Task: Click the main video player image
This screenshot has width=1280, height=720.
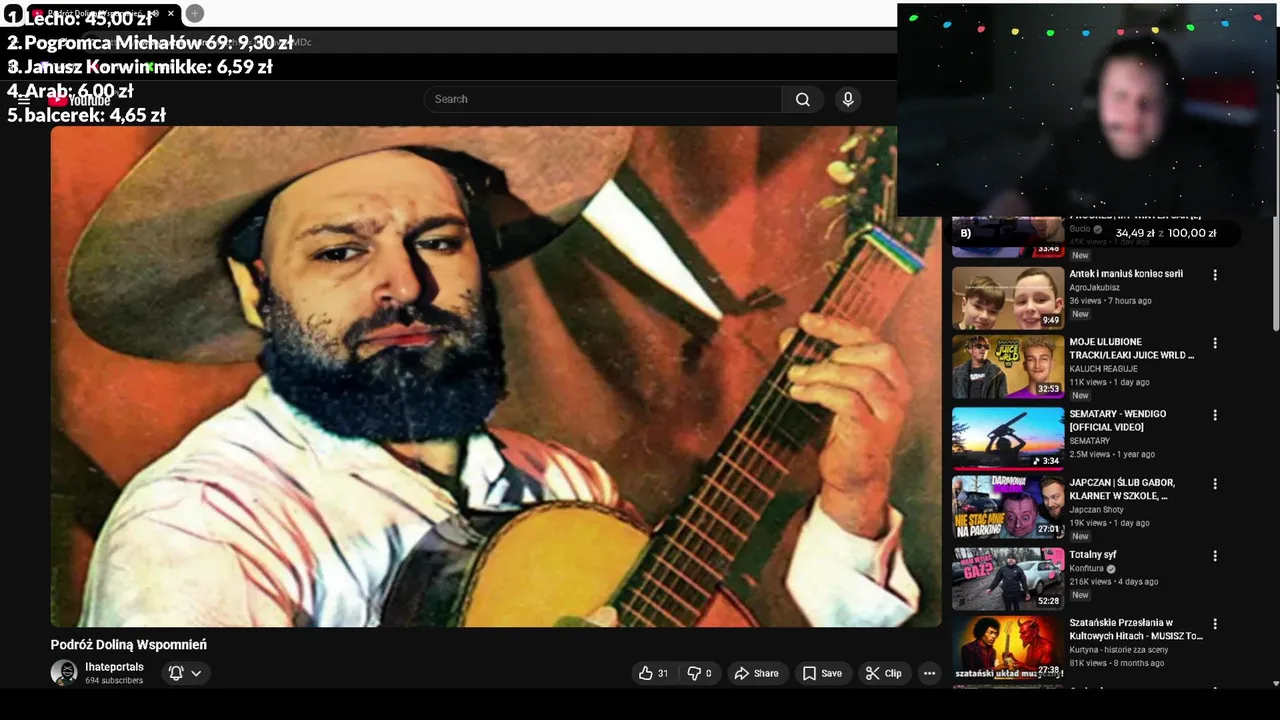Action: pyautogui.click(x=496, y=376)
